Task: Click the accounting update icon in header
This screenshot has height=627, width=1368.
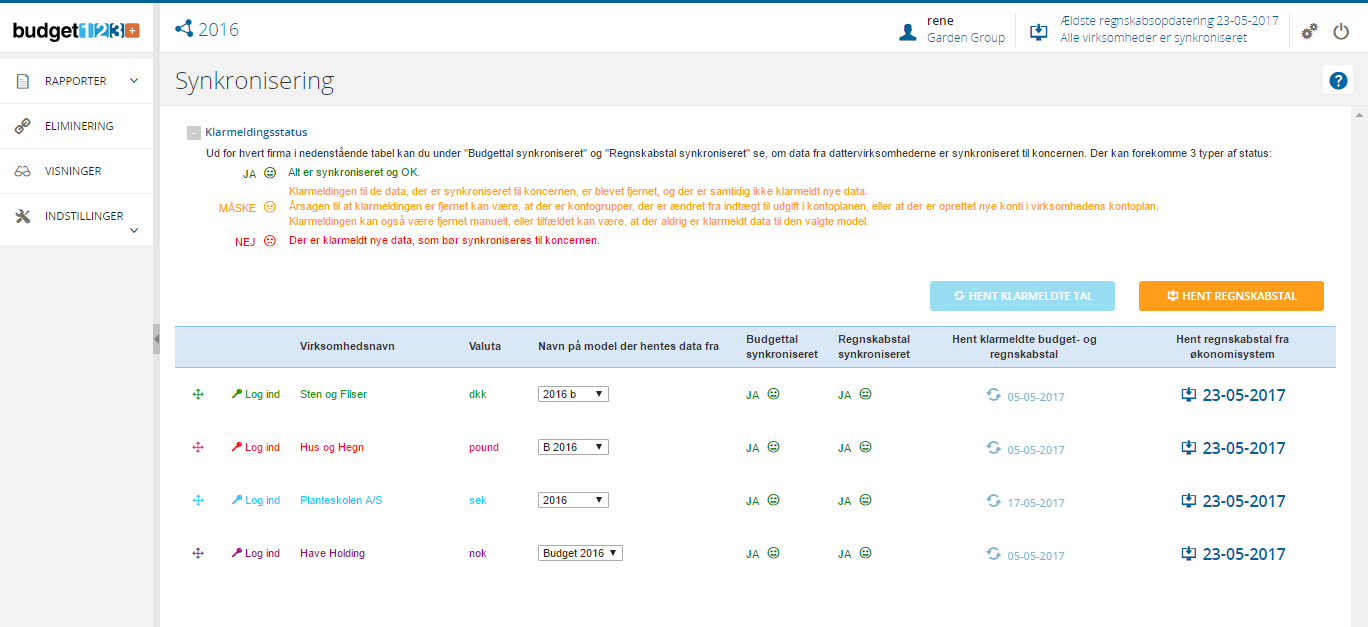Action: point(1038,31)
